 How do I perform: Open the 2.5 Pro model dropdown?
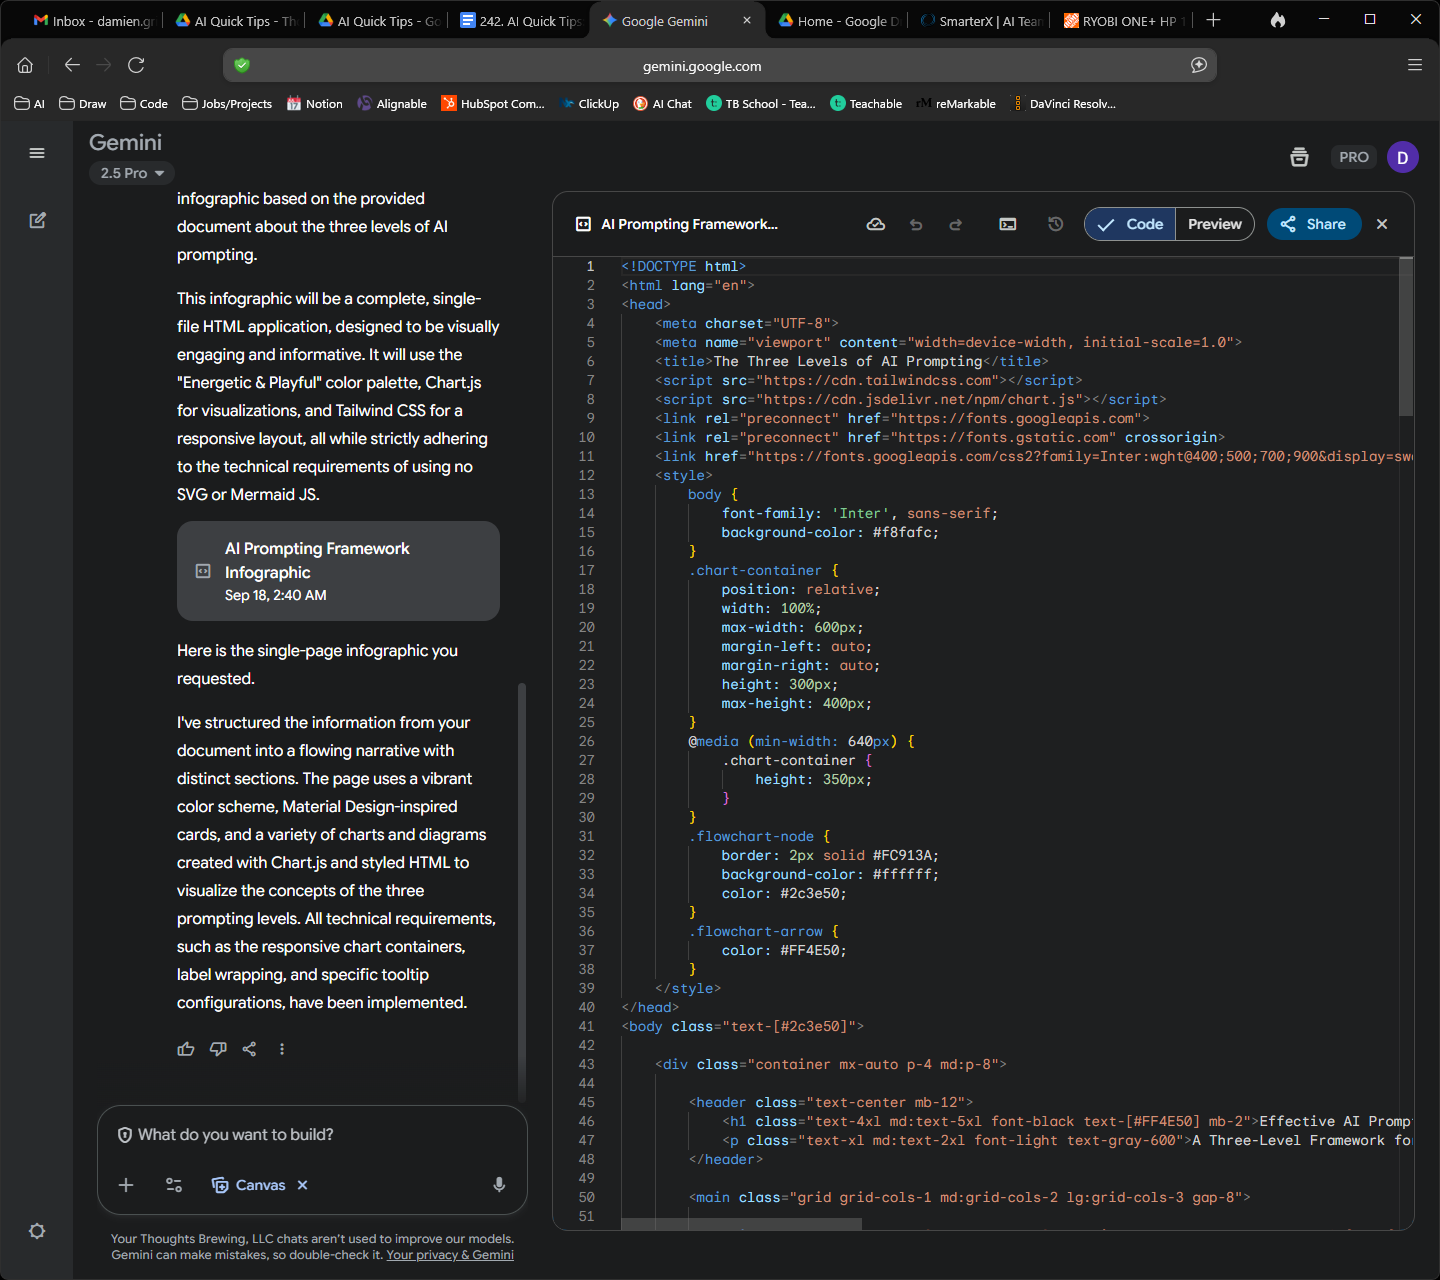click(131, 172)
